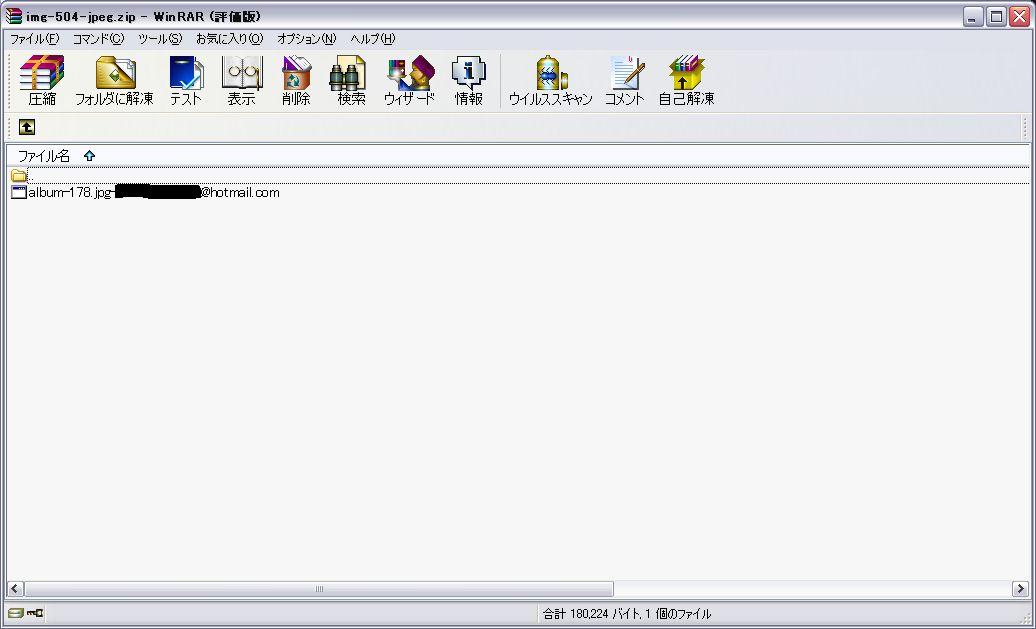Launch the ウィザード (wizard) tool
Image resolution: width=1036 pixels, height=629 pixels.
pos(410,81)
